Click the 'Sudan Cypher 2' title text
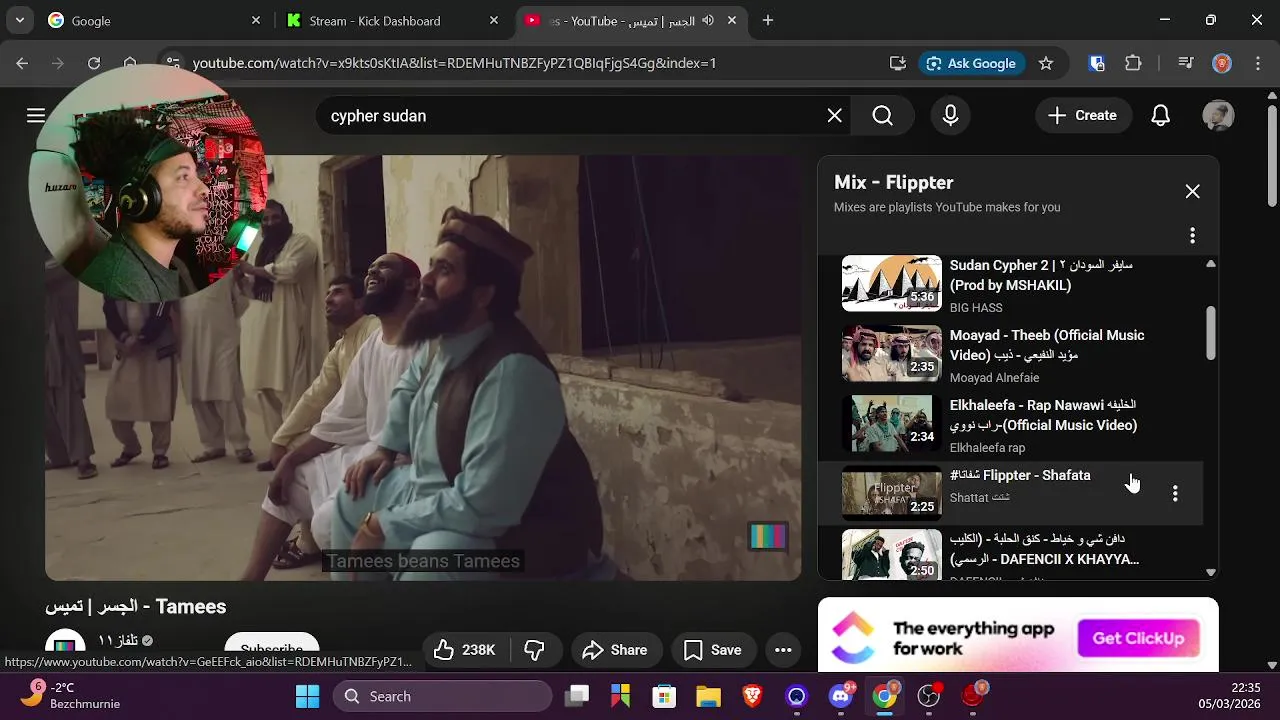The width and height of the screenshot is (1280, 720). (1041, 275)
